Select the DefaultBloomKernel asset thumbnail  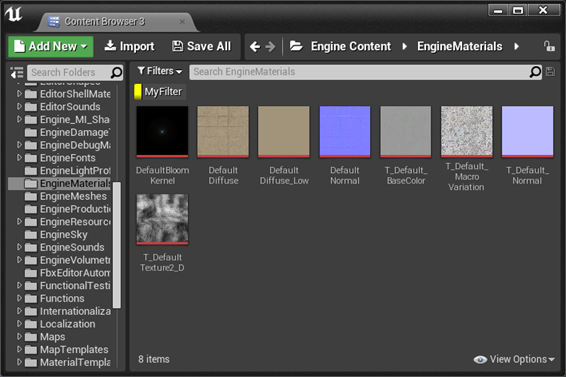click(162, 132)
